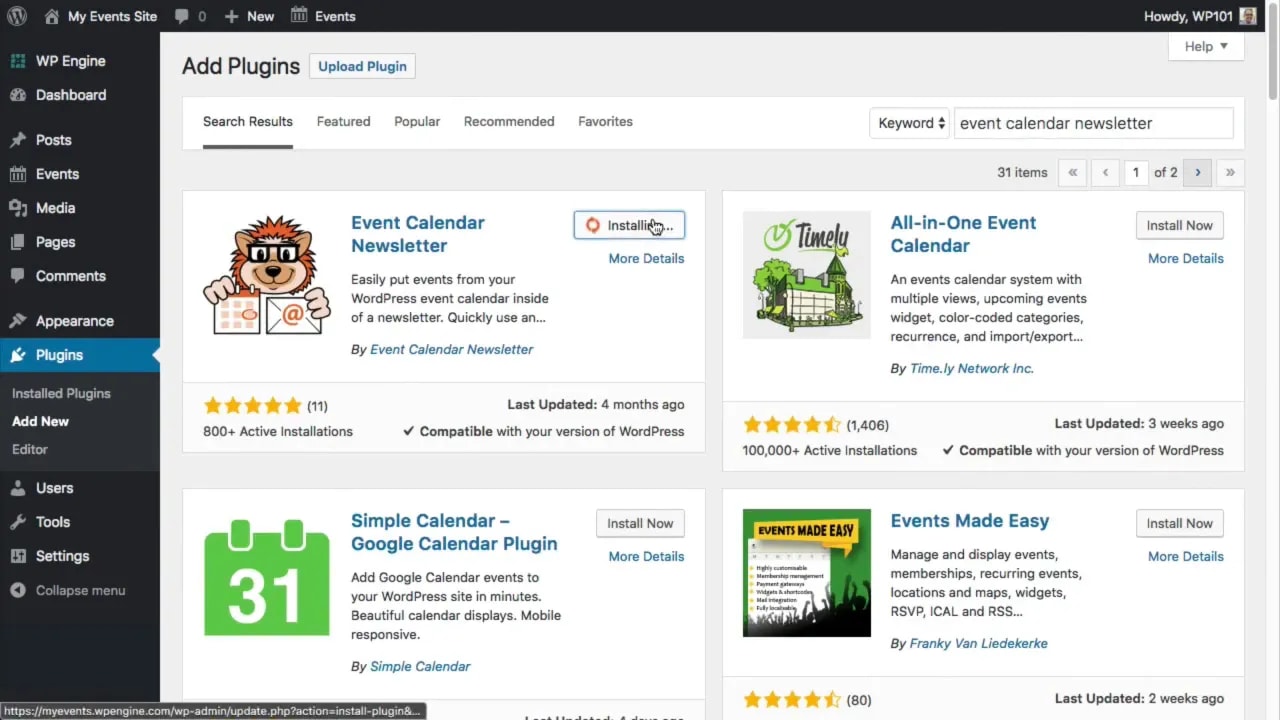Viewport: 1280px width, 720px height.
Task: Open the comments bubble in admin bar
Action: [x=182, y=16]
